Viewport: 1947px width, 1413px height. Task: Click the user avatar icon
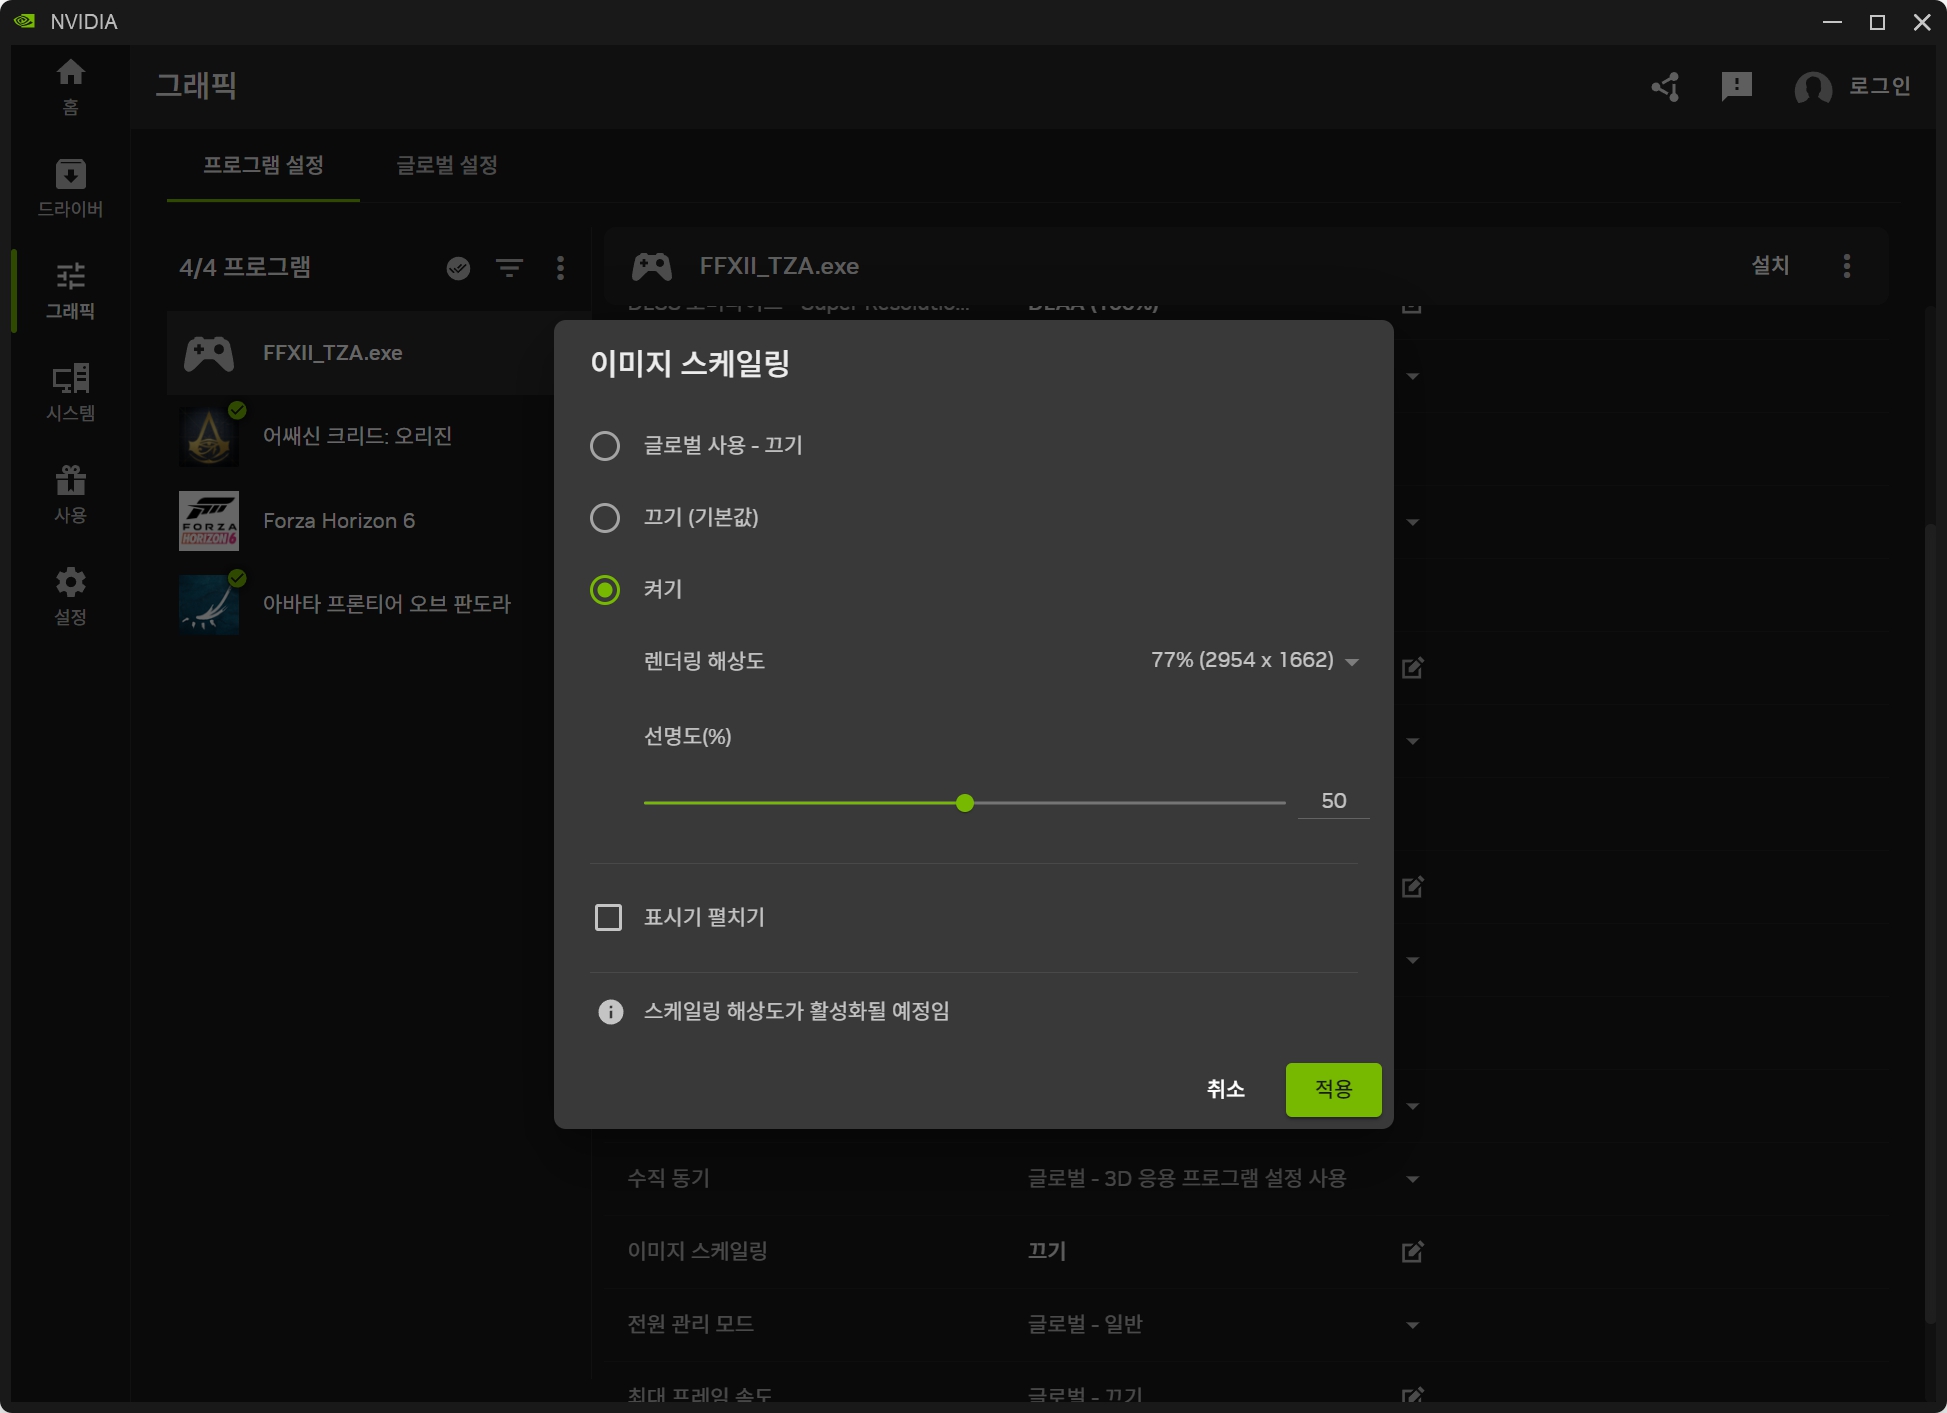pos(1813,88)
